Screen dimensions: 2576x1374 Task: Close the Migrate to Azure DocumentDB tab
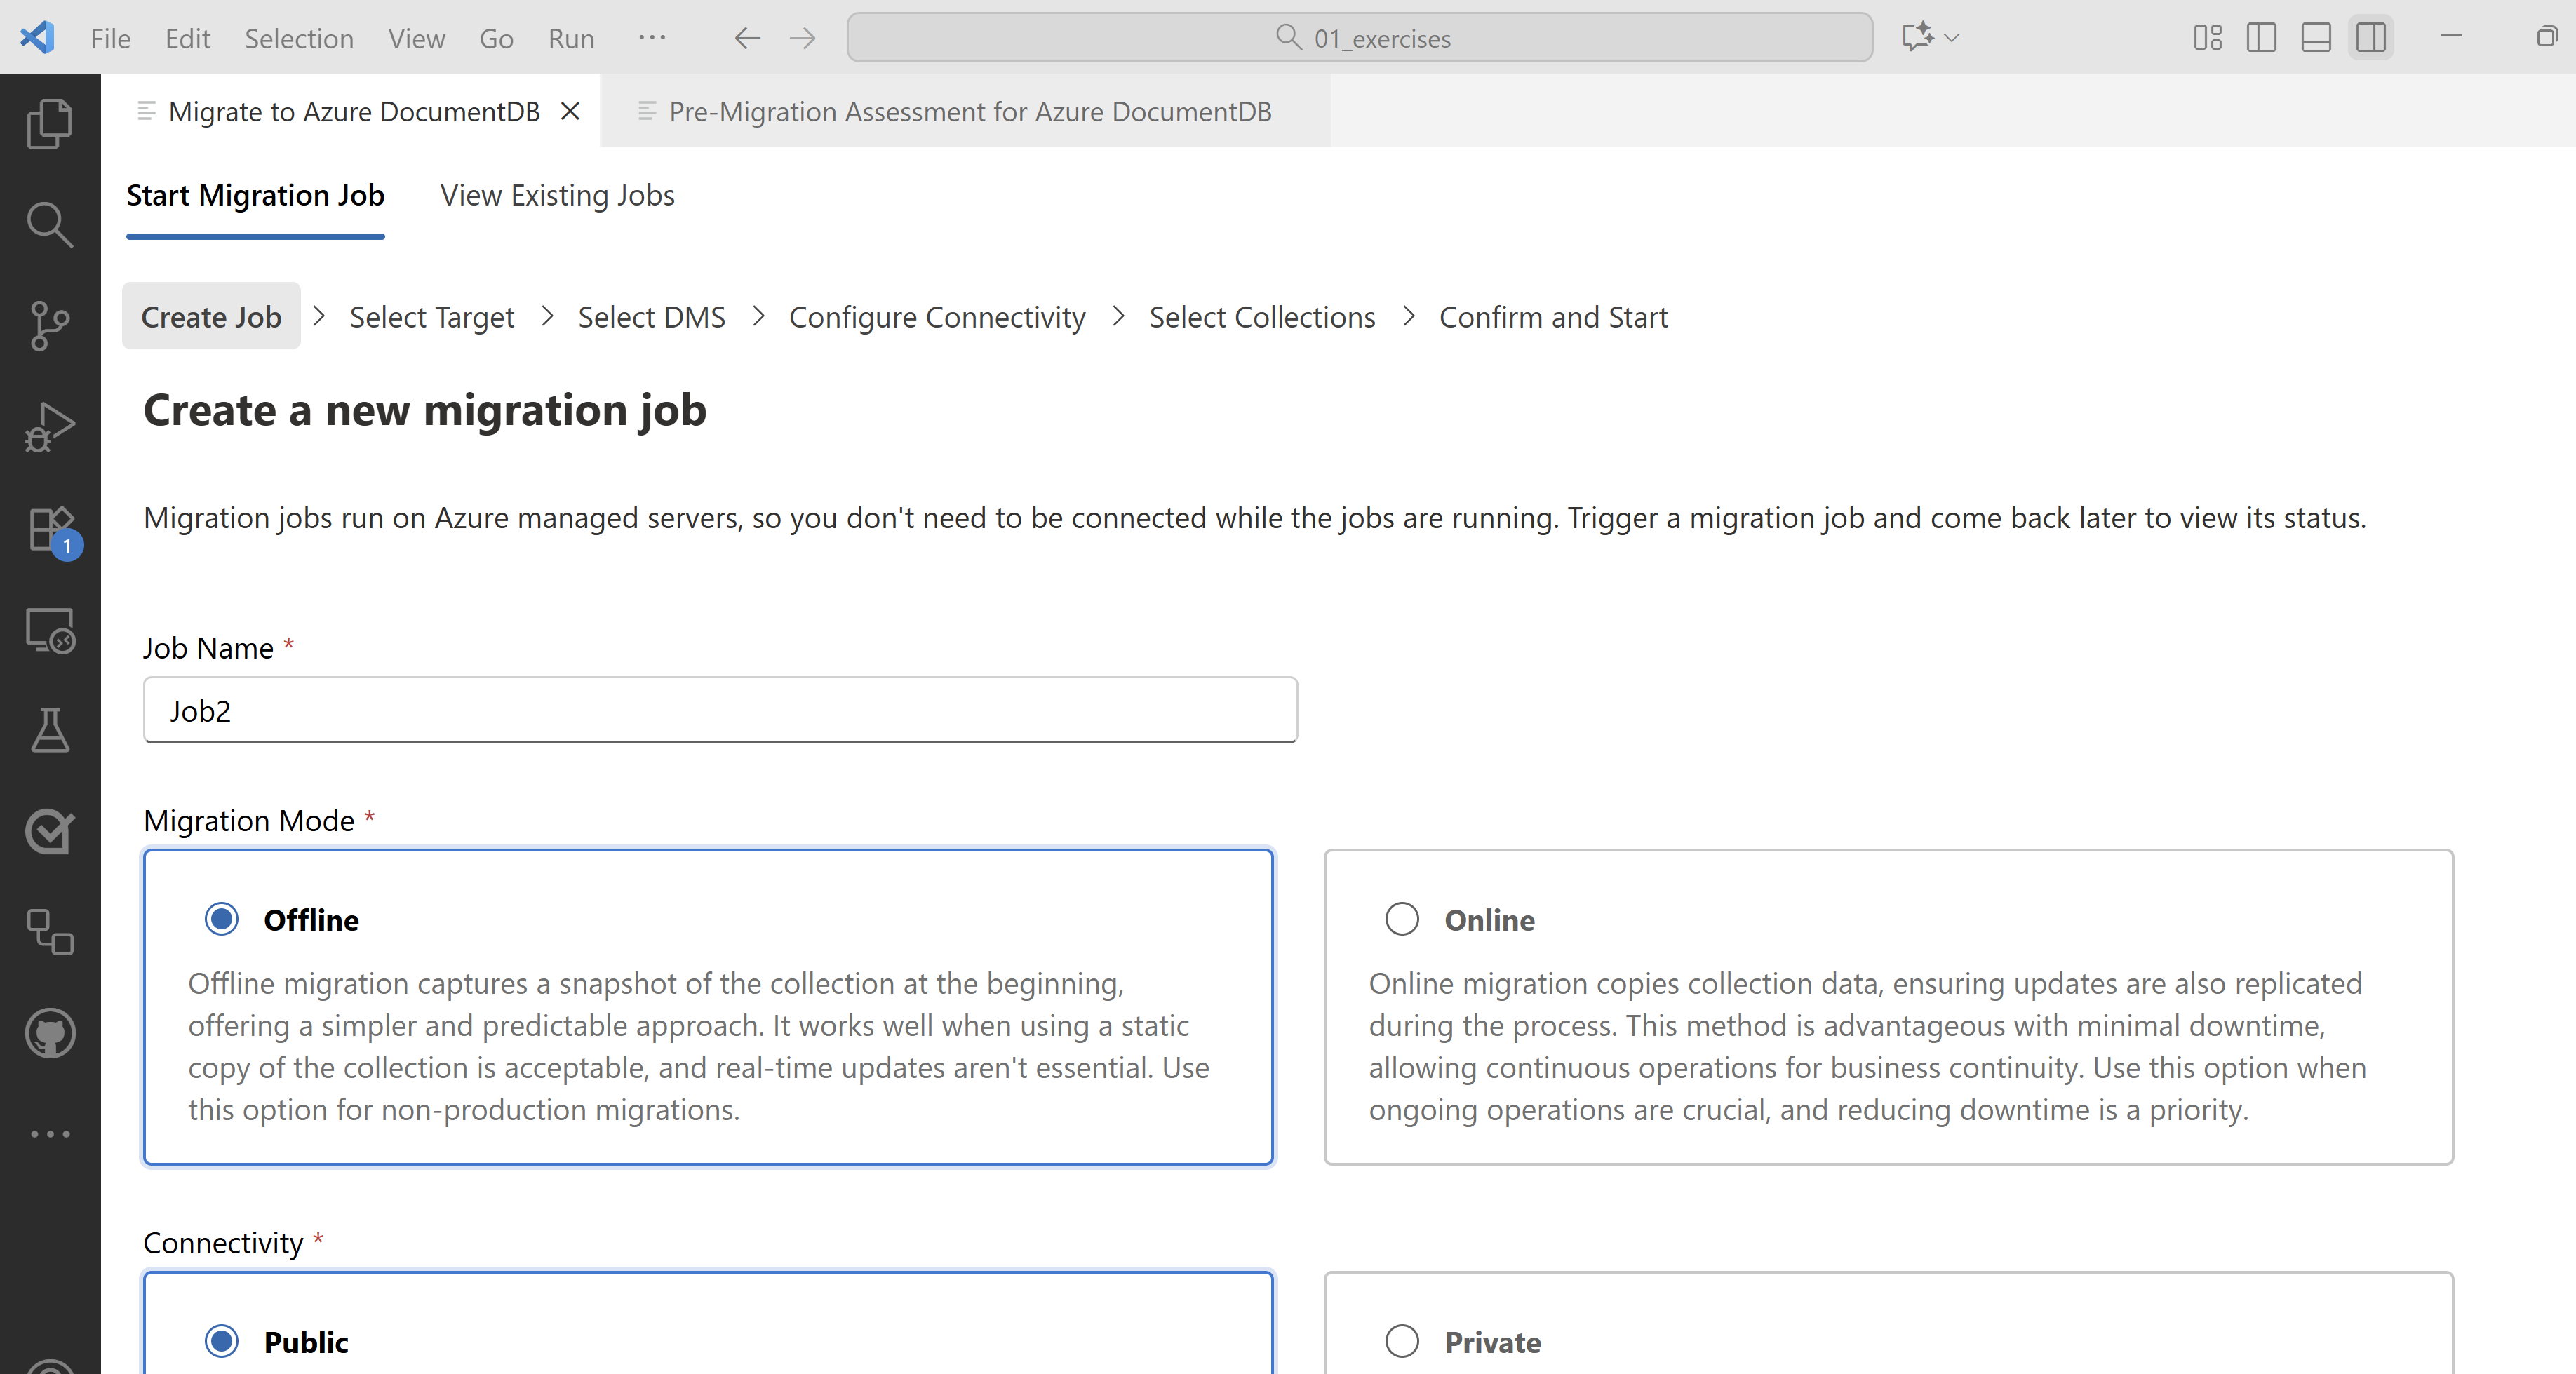point(570,111)
